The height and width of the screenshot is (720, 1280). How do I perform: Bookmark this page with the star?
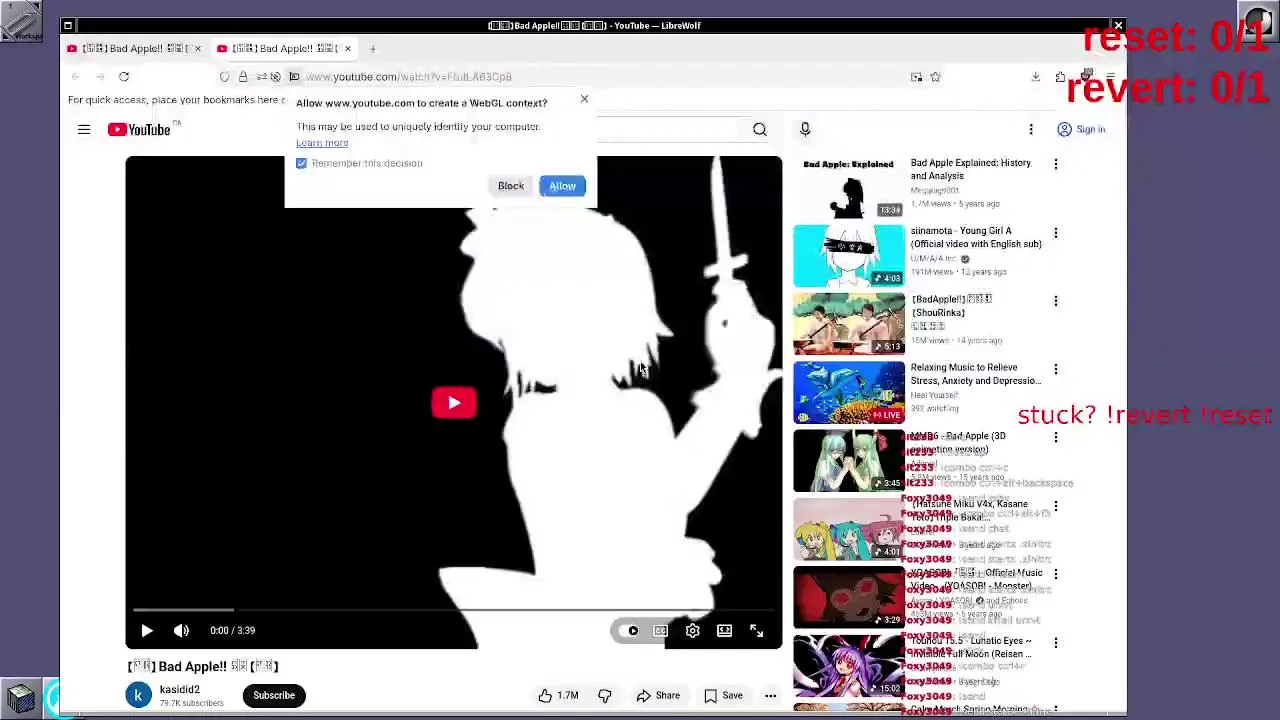pos(935,77)
